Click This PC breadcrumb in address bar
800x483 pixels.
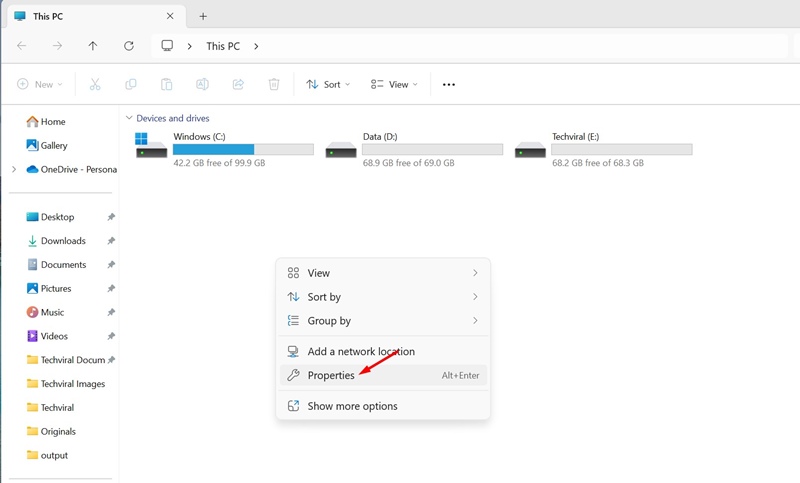223,46
